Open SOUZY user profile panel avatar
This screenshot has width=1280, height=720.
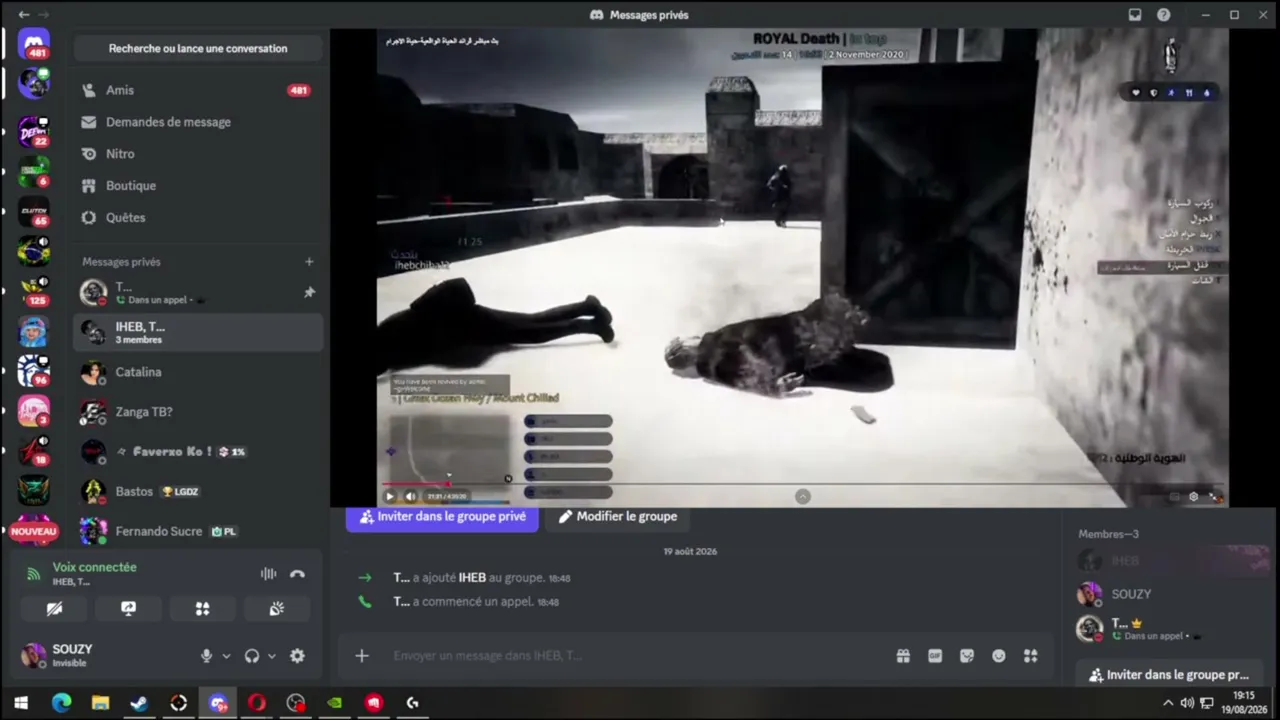pos(34,655)
